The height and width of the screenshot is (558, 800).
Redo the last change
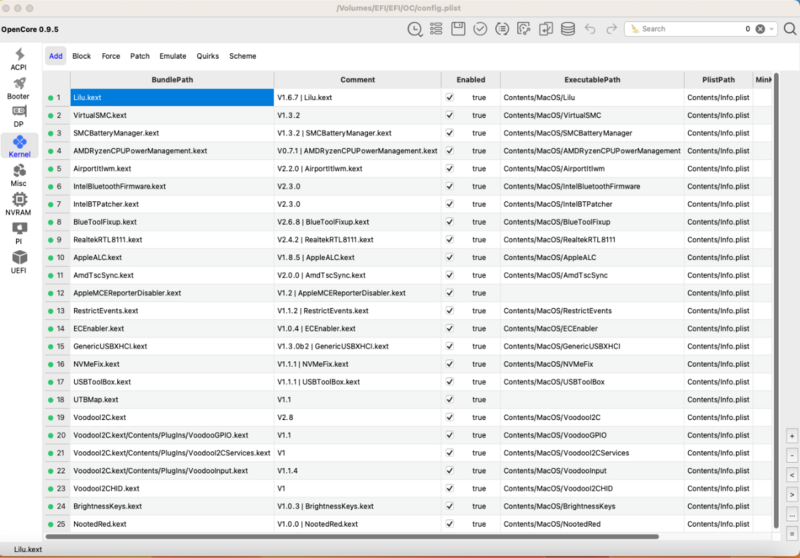611,29
